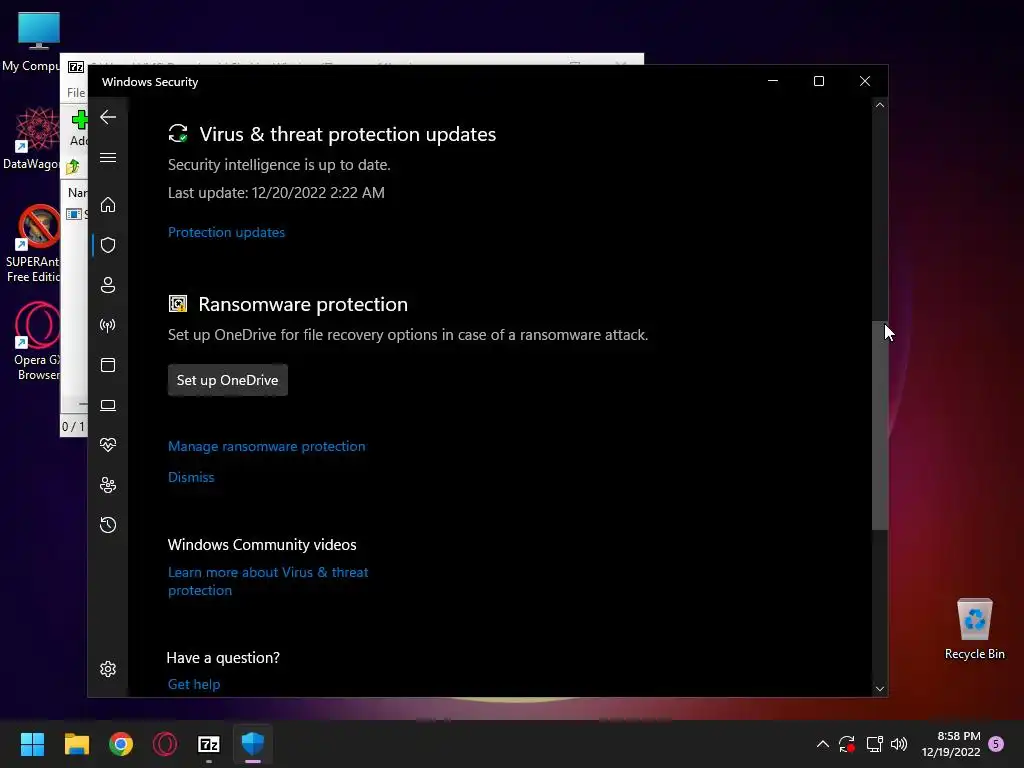Click the scroll down arrow in Windows Security
This screenshot has height=768, width=1024.
880,688
